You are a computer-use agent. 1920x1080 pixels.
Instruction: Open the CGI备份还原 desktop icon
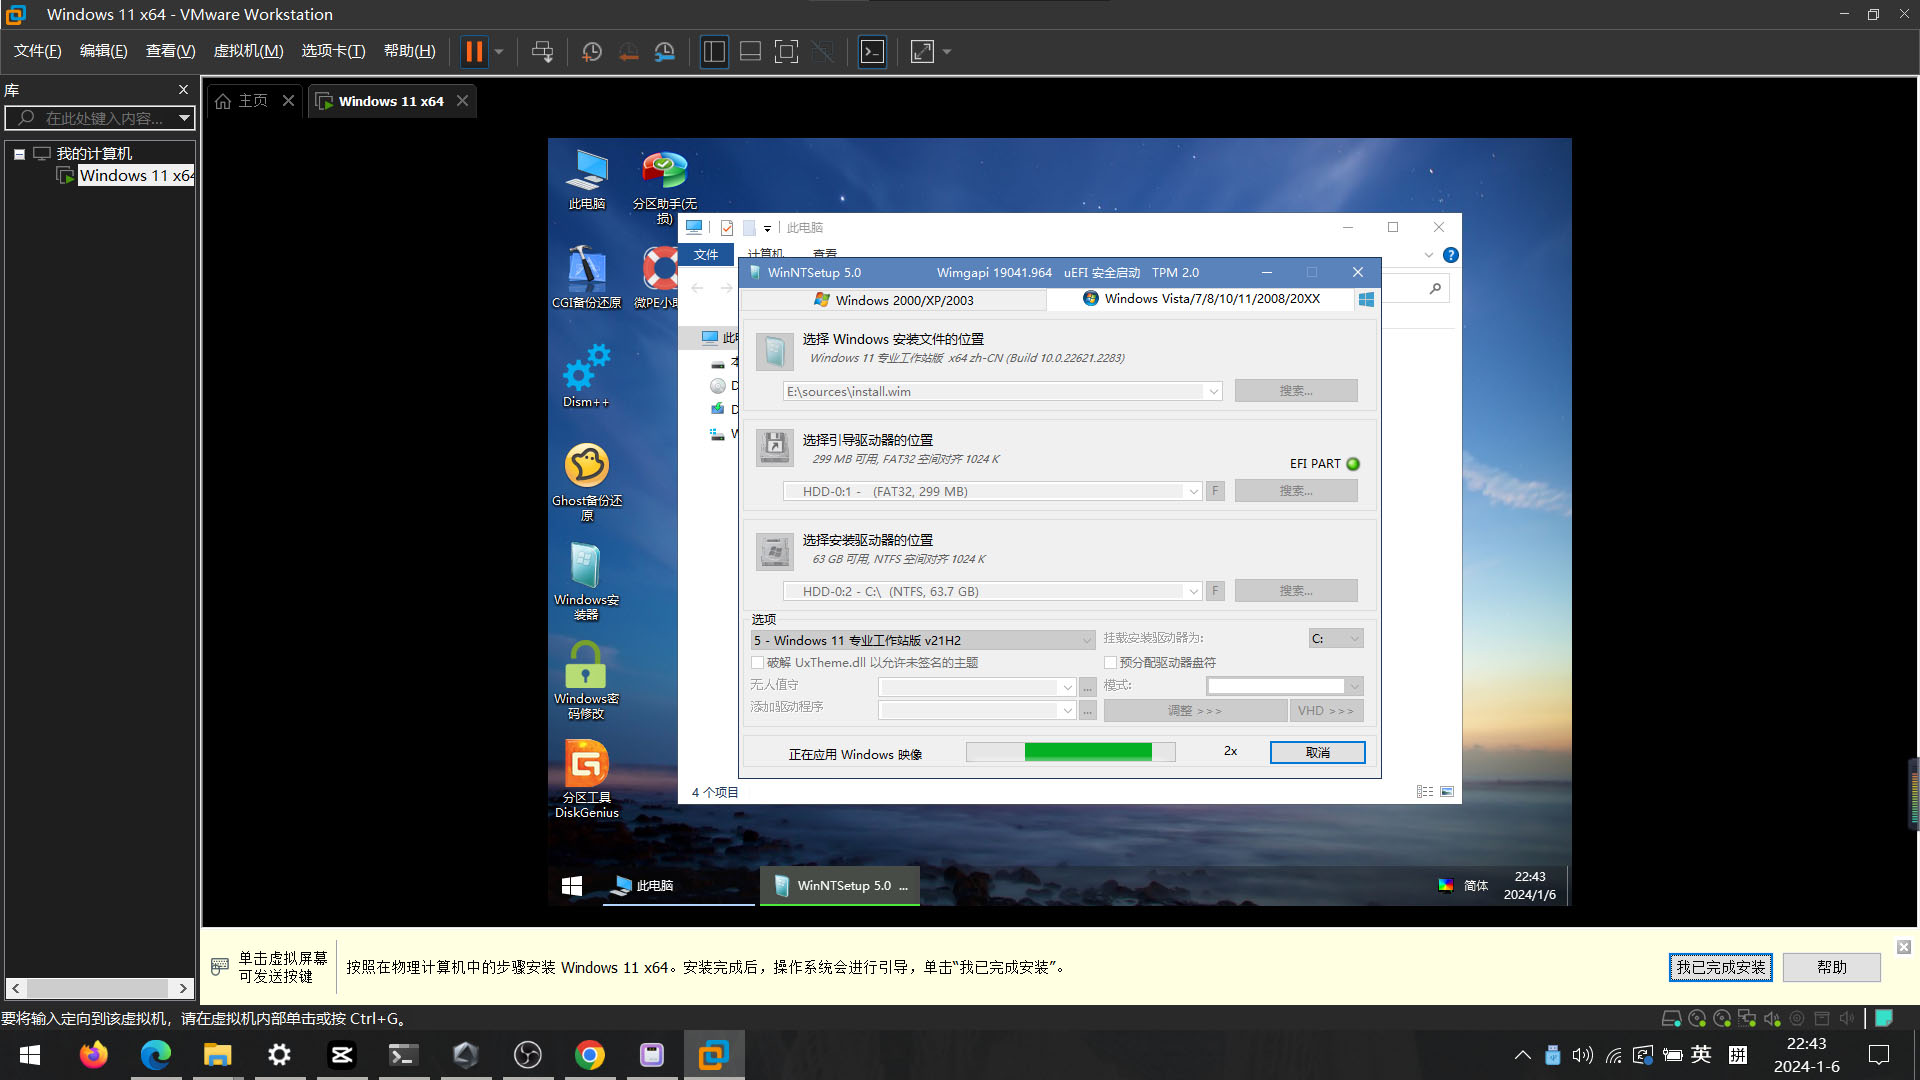pyautogui.click(x=586, y=278)
